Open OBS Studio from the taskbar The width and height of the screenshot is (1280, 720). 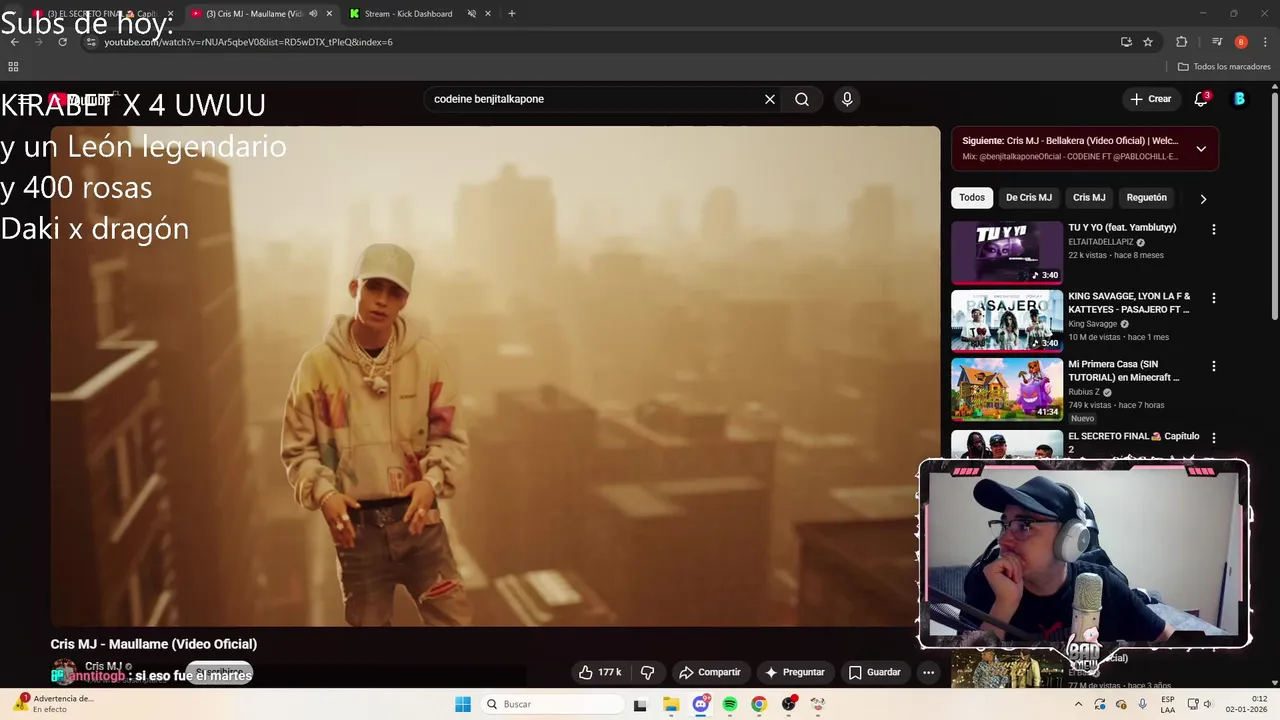[789, 704]
